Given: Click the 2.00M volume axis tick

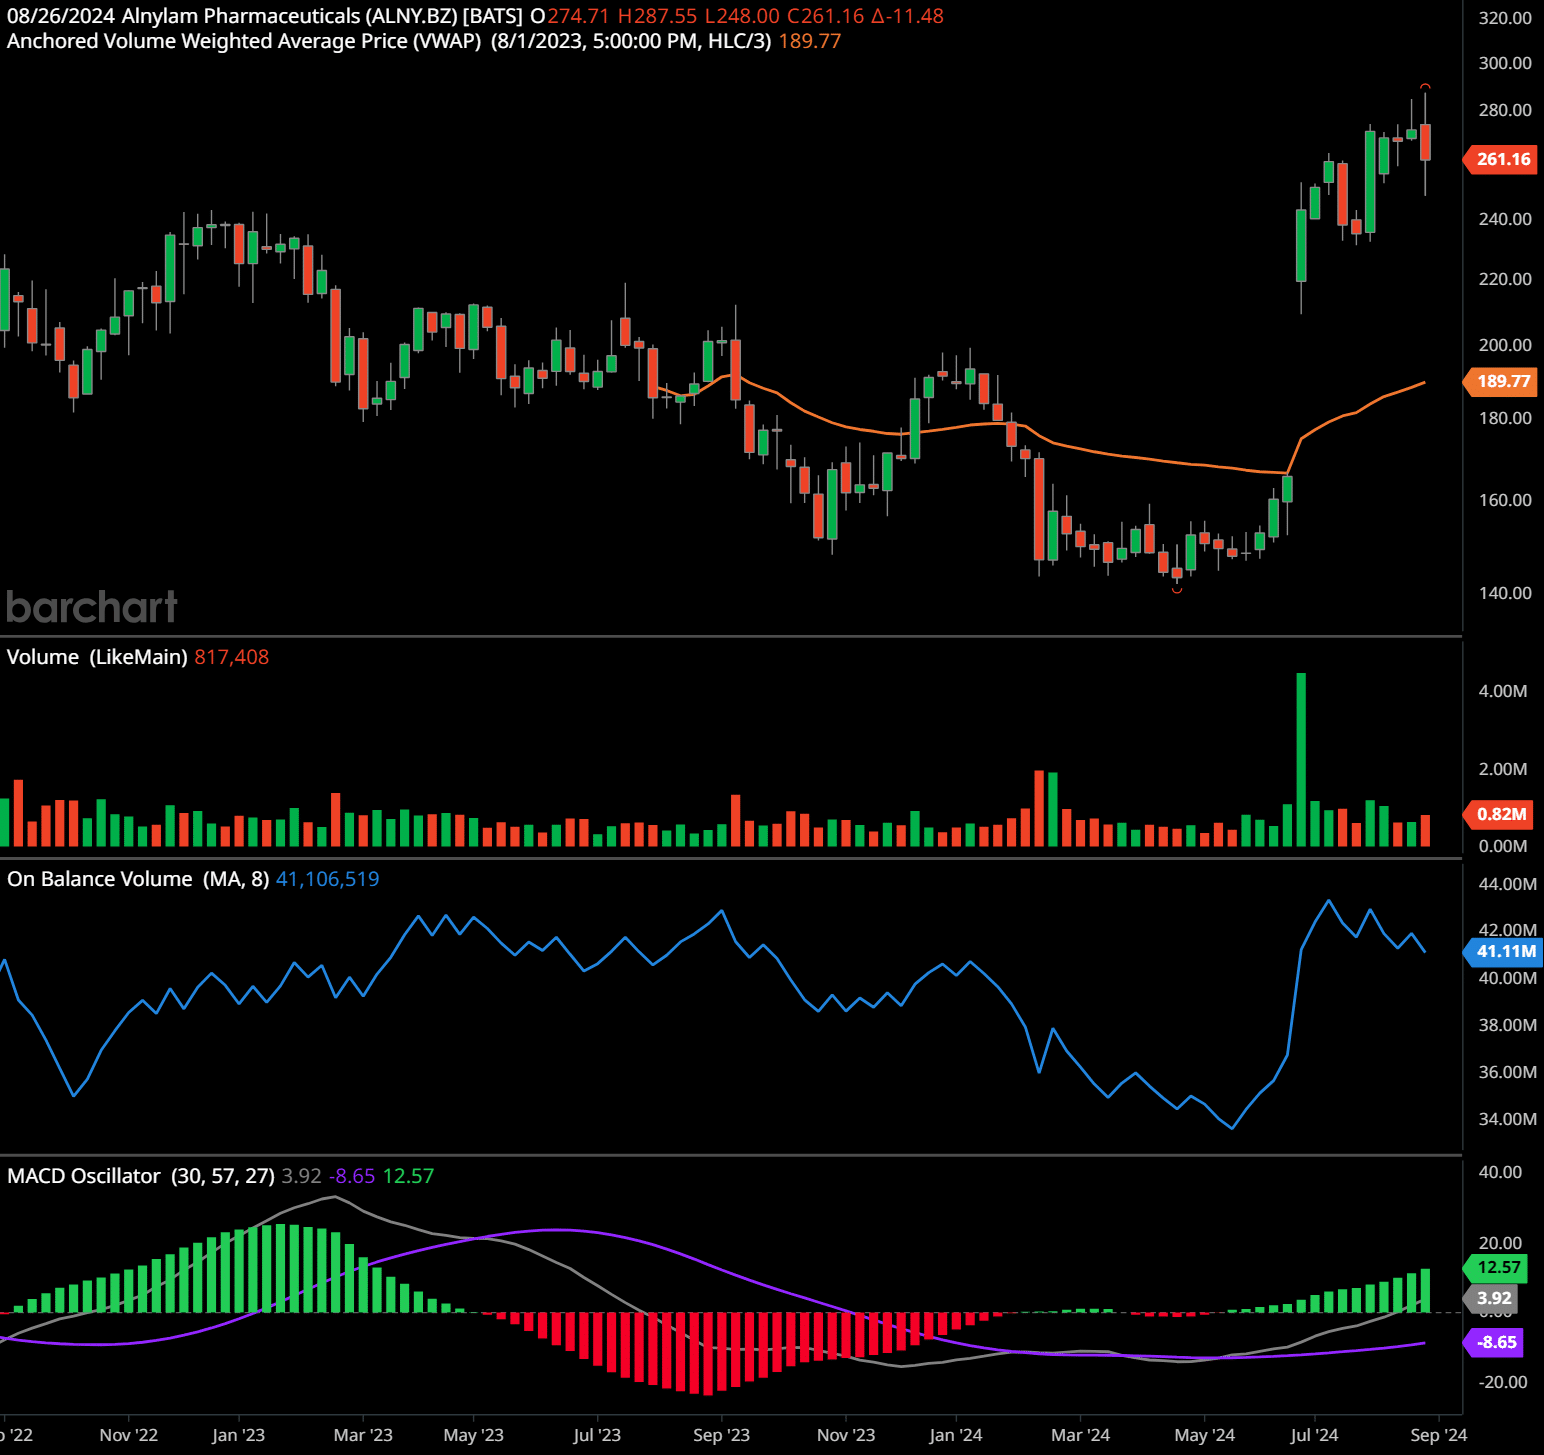Looking at the screenshot, I should click(1503, 769).
